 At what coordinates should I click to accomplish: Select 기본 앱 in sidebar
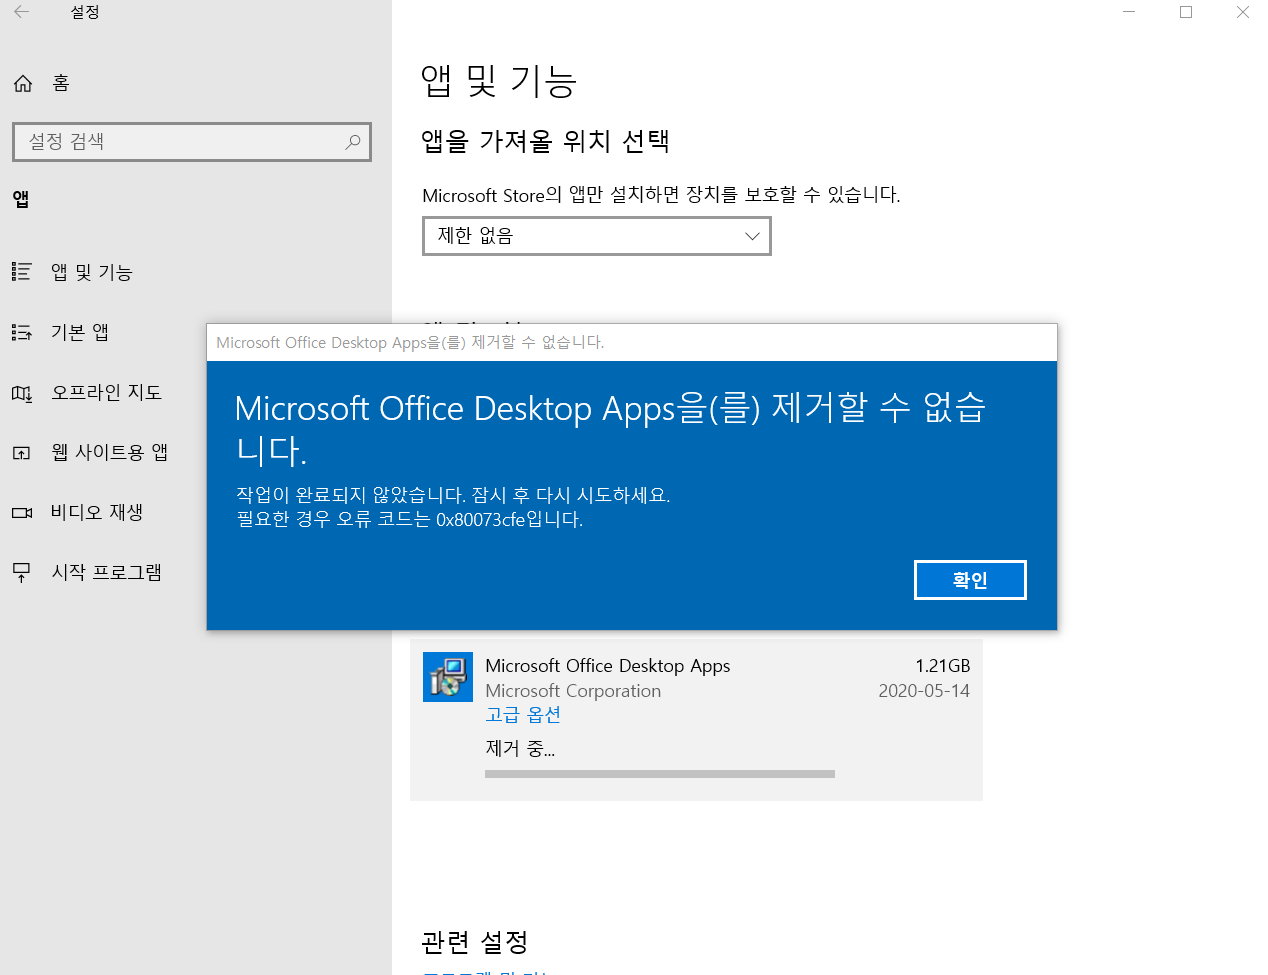point(80,332)
